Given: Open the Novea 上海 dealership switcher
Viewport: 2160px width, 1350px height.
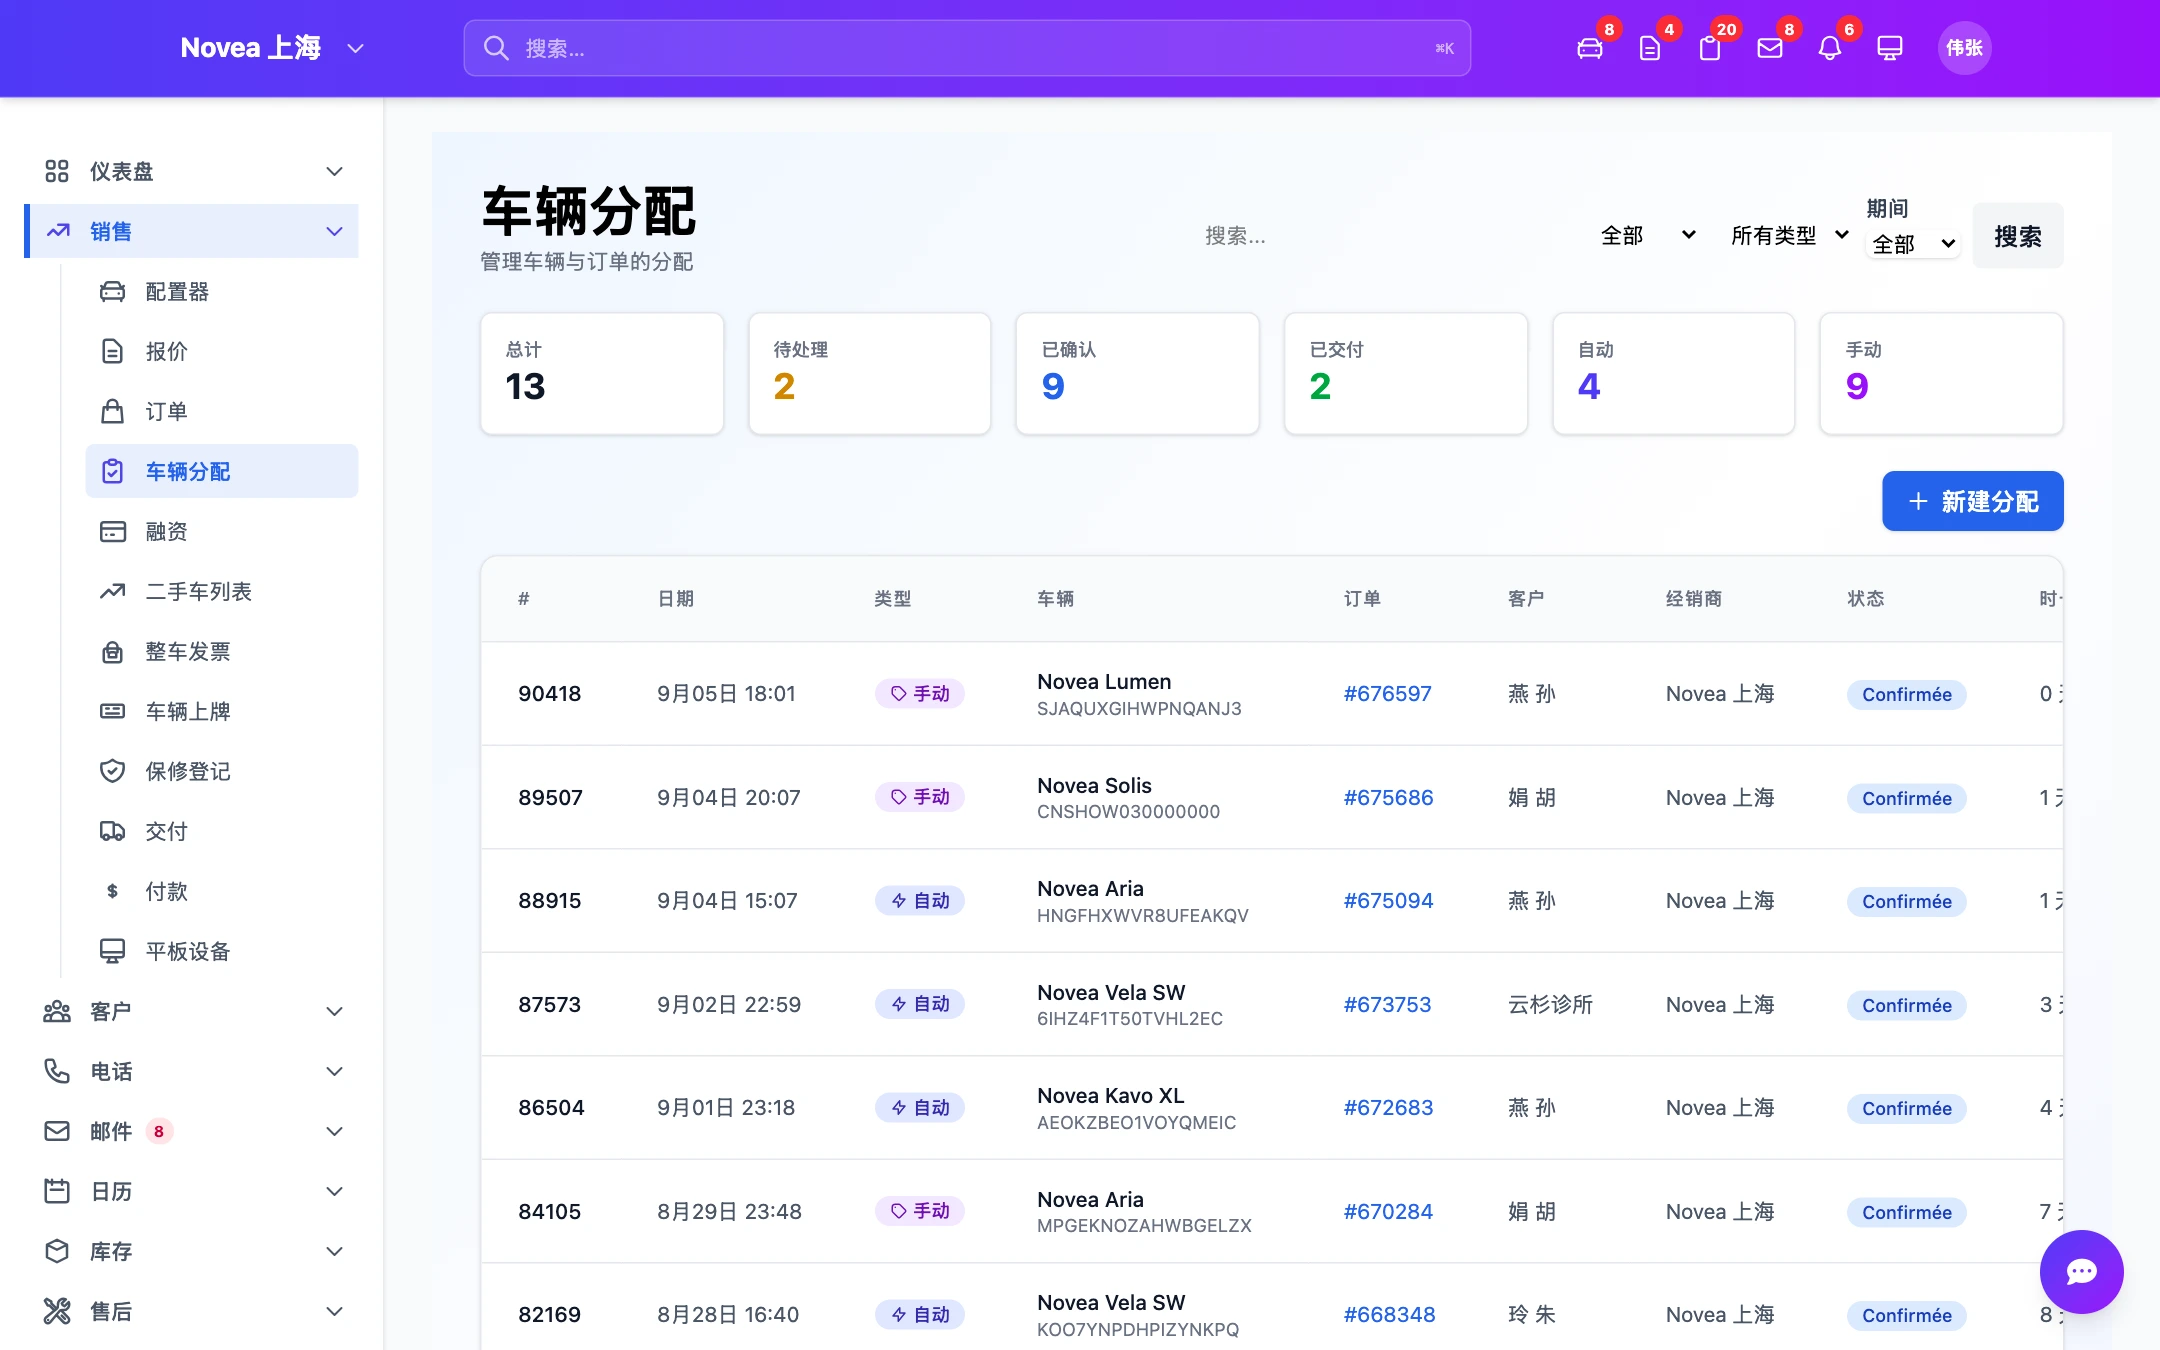Looking at the screenshot, I should 272,48.
